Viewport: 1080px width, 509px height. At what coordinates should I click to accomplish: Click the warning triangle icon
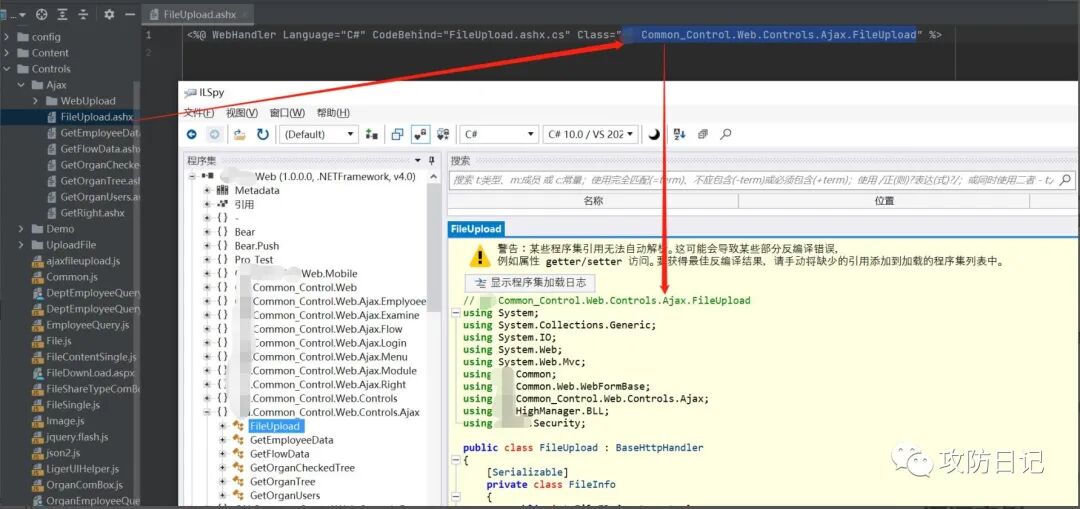click(479, 256)
